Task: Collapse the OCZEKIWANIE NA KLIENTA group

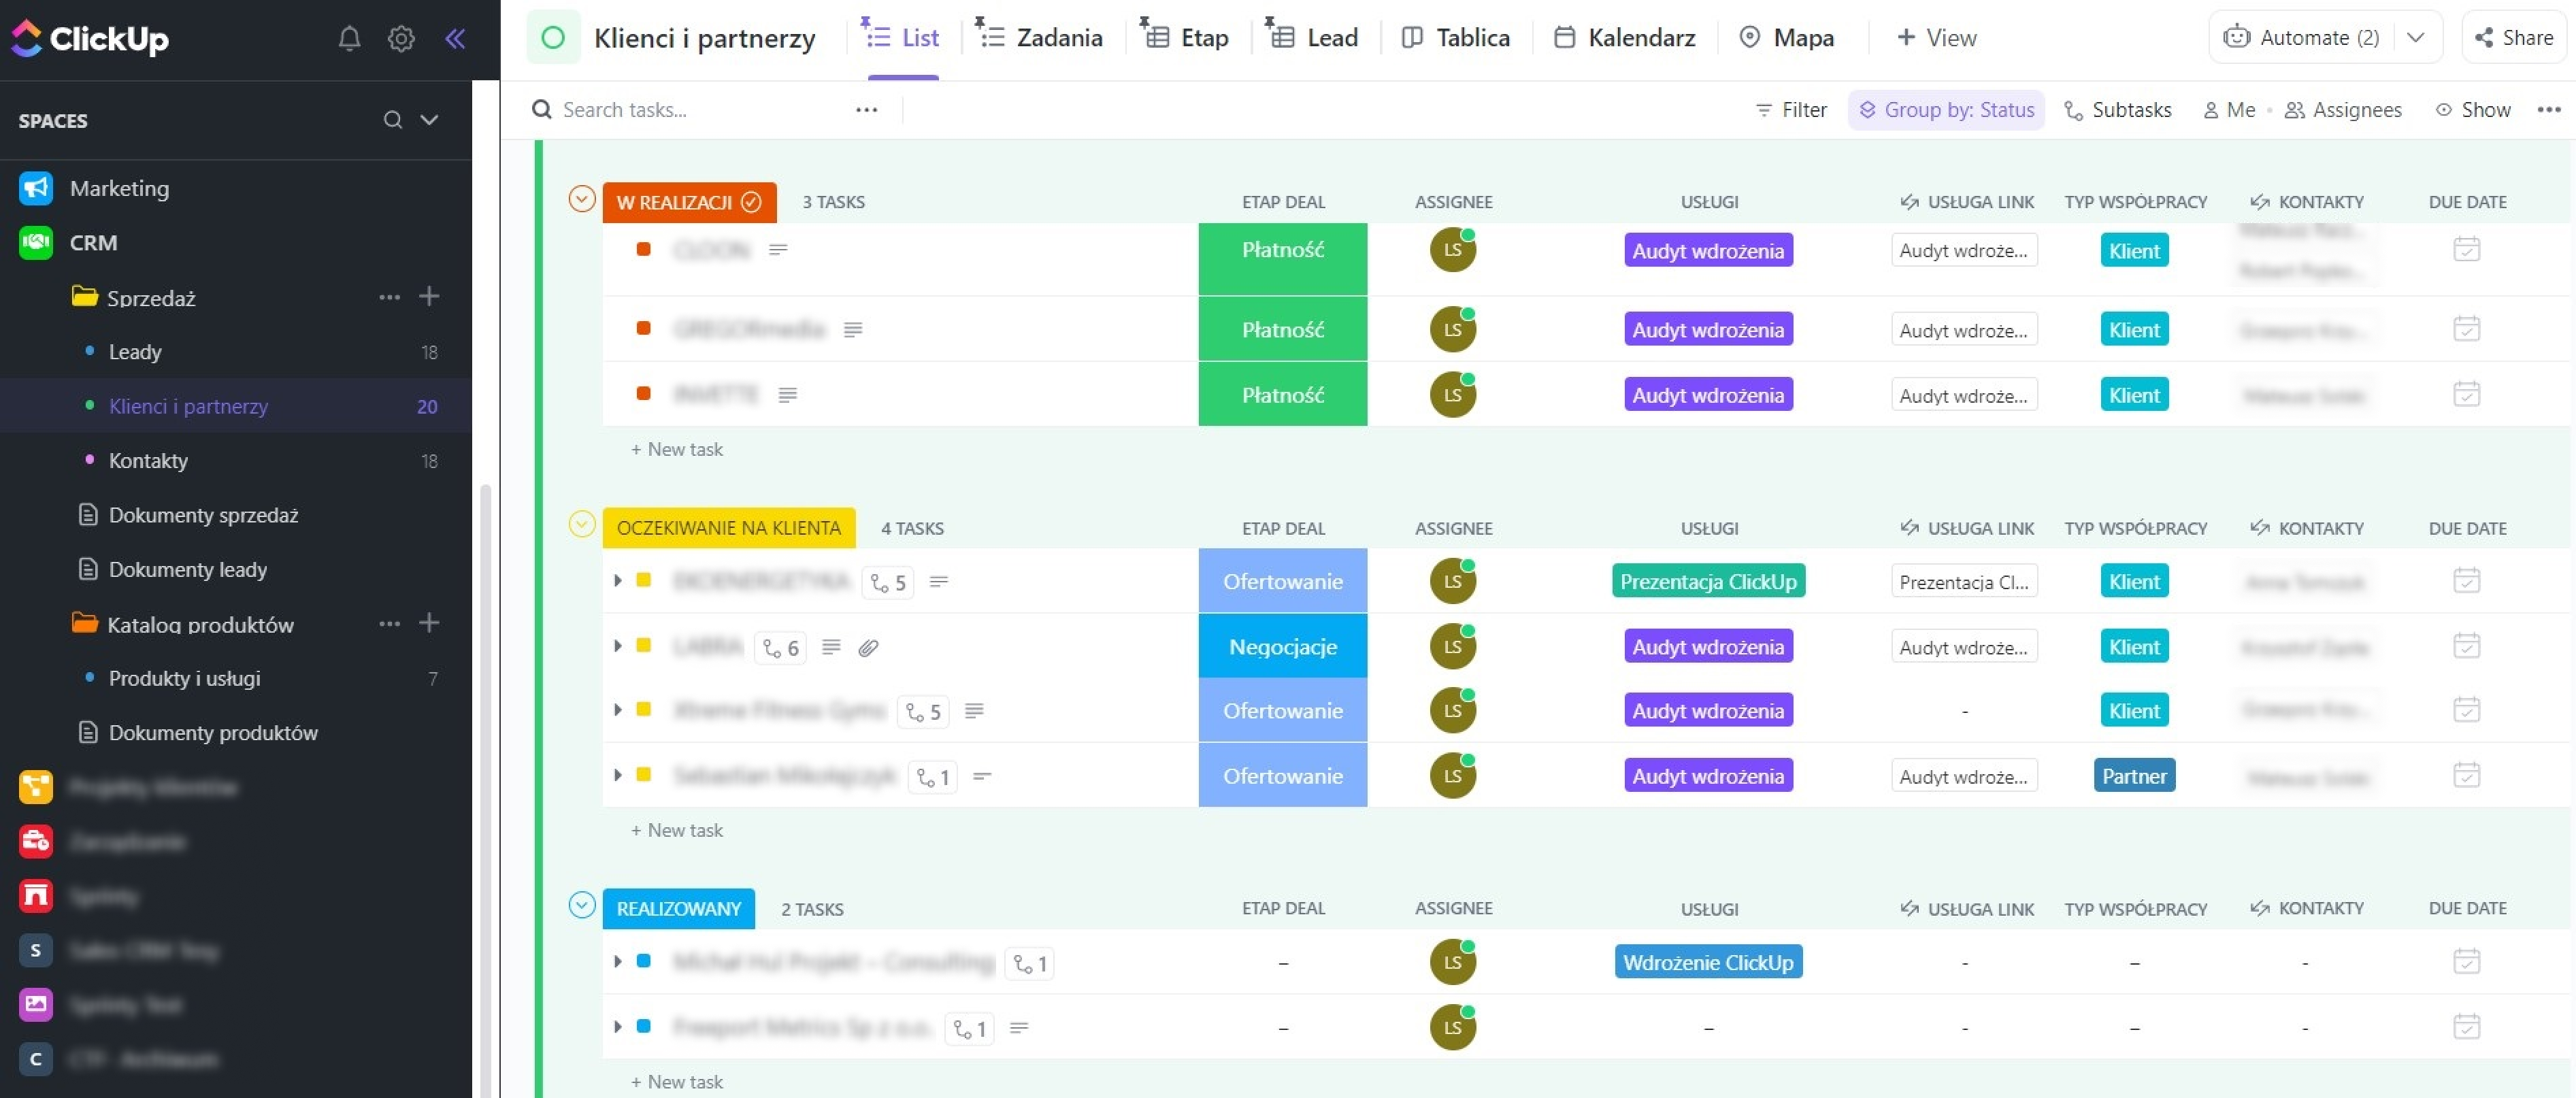Action: 582,524
